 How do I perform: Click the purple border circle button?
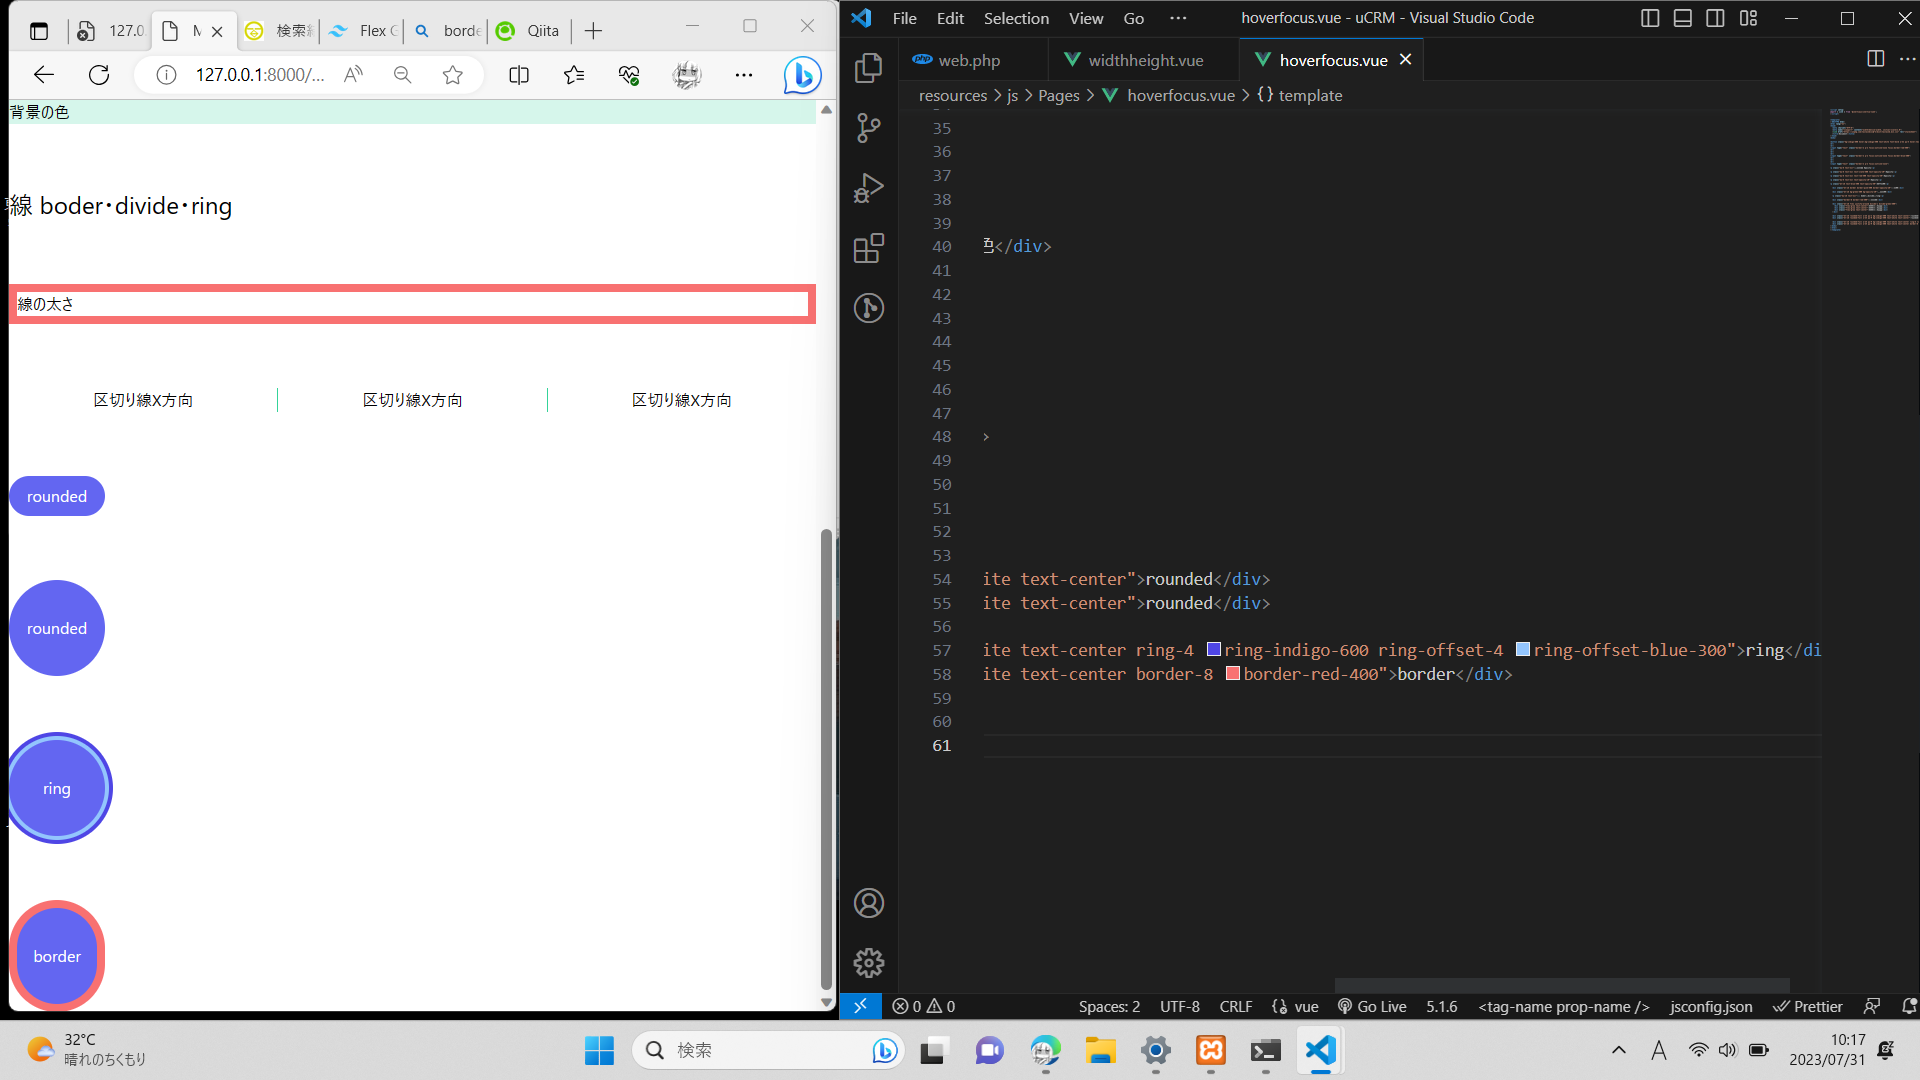point(57,956)
